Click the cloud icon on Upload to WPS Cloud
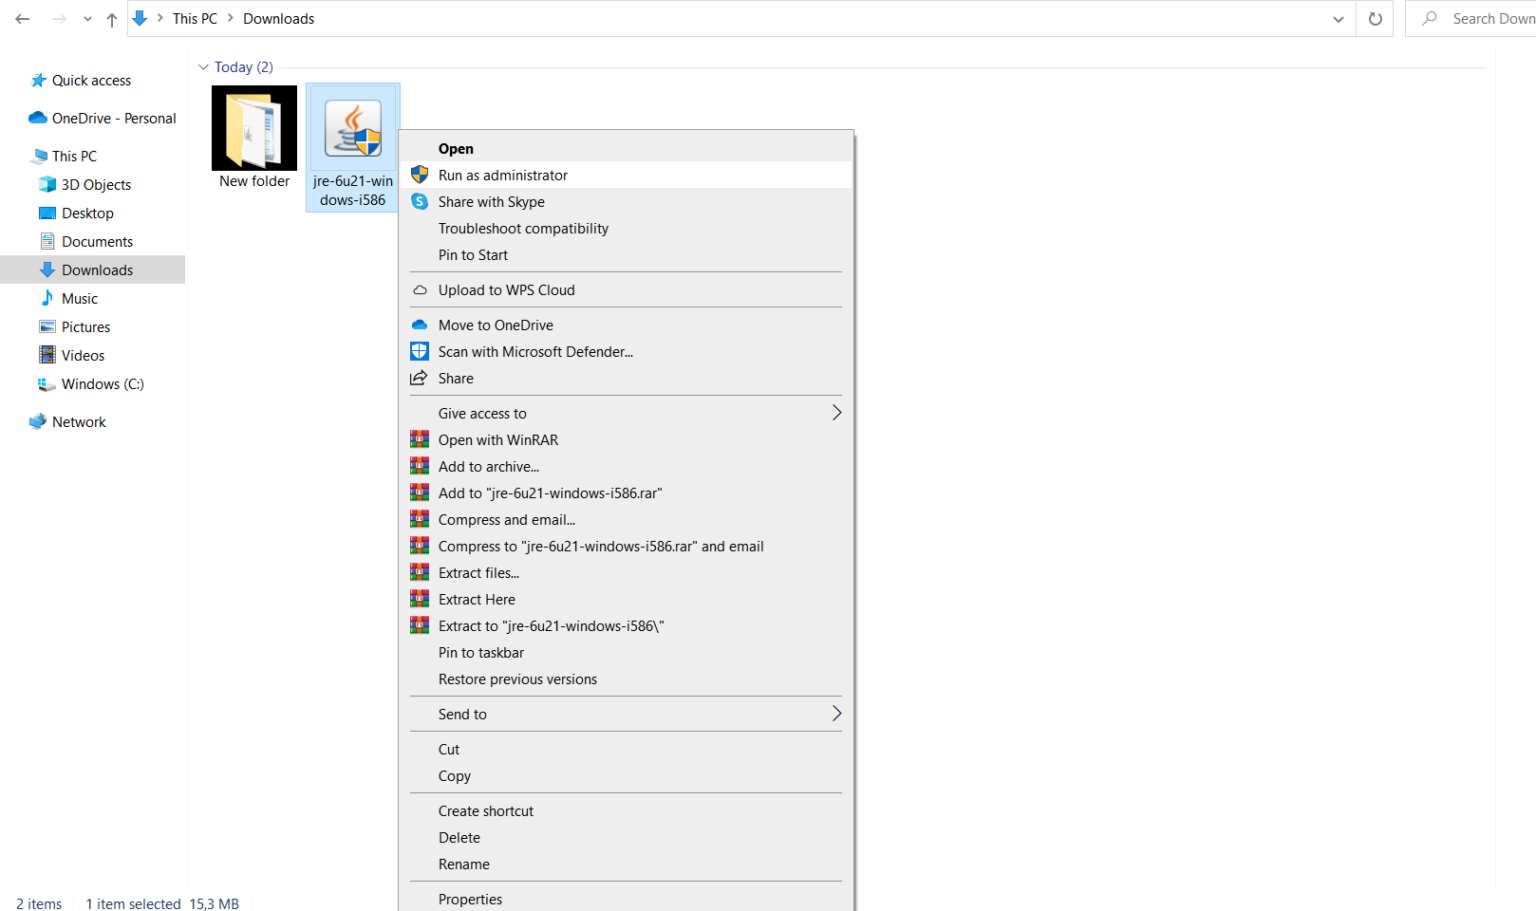 [x=419, y=289]
